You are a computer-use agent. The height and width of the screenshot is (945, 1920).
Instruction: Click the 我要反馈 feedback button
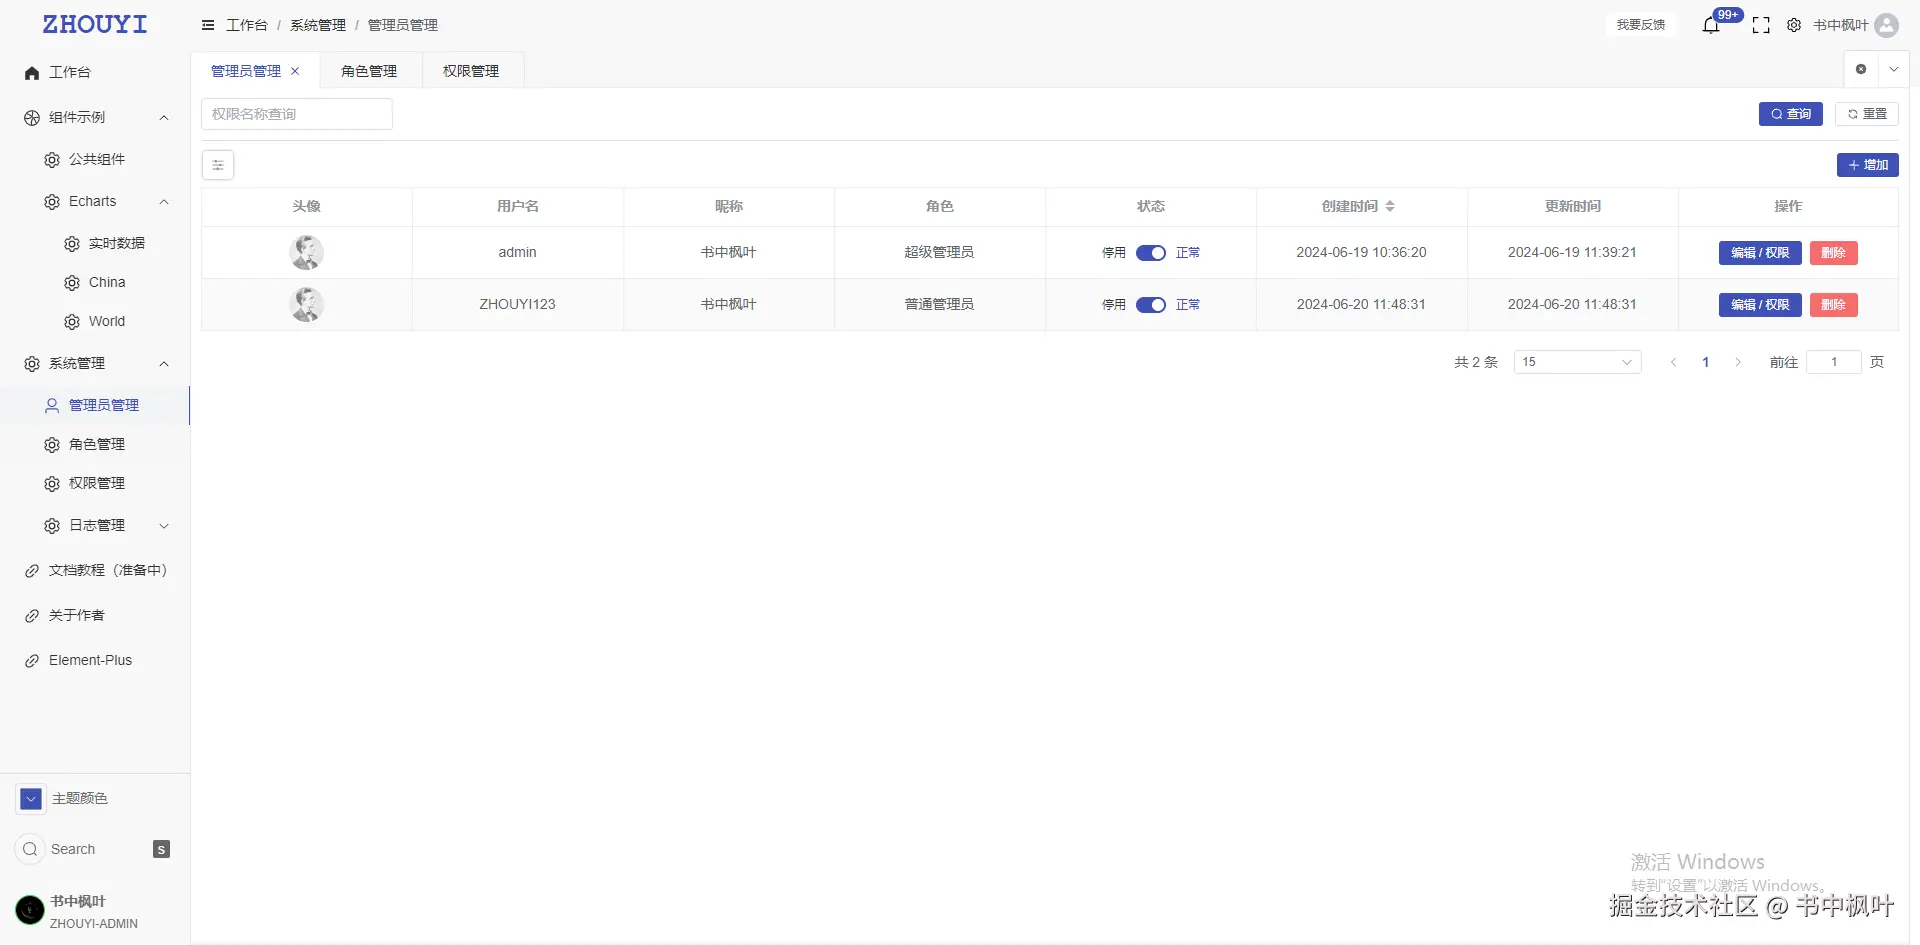pos(1641,25)
